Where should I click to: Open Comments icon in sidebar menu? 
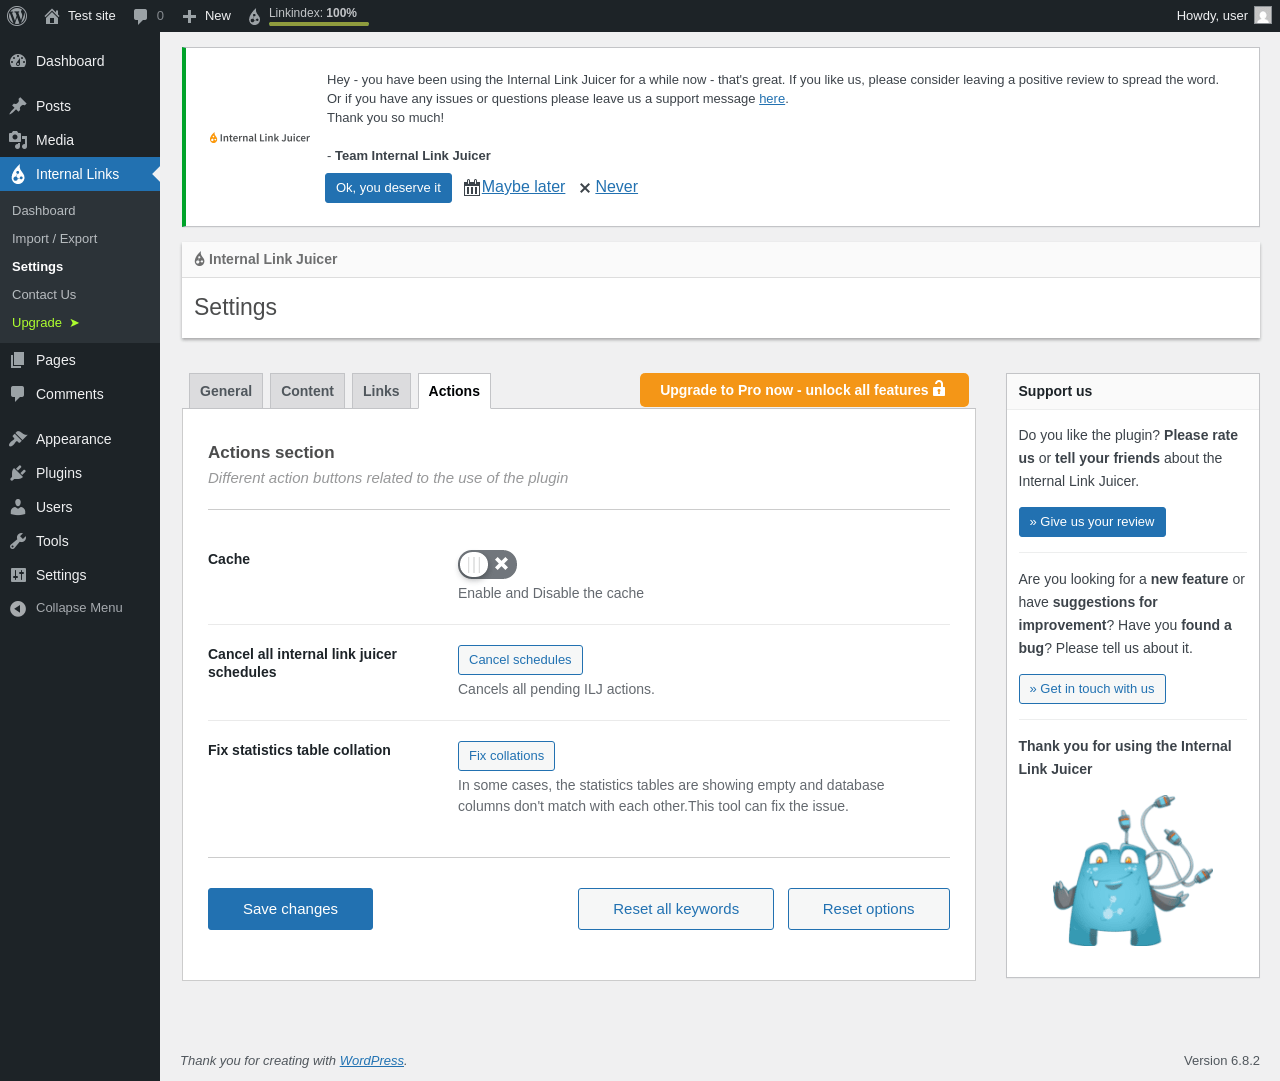point(18,394)
